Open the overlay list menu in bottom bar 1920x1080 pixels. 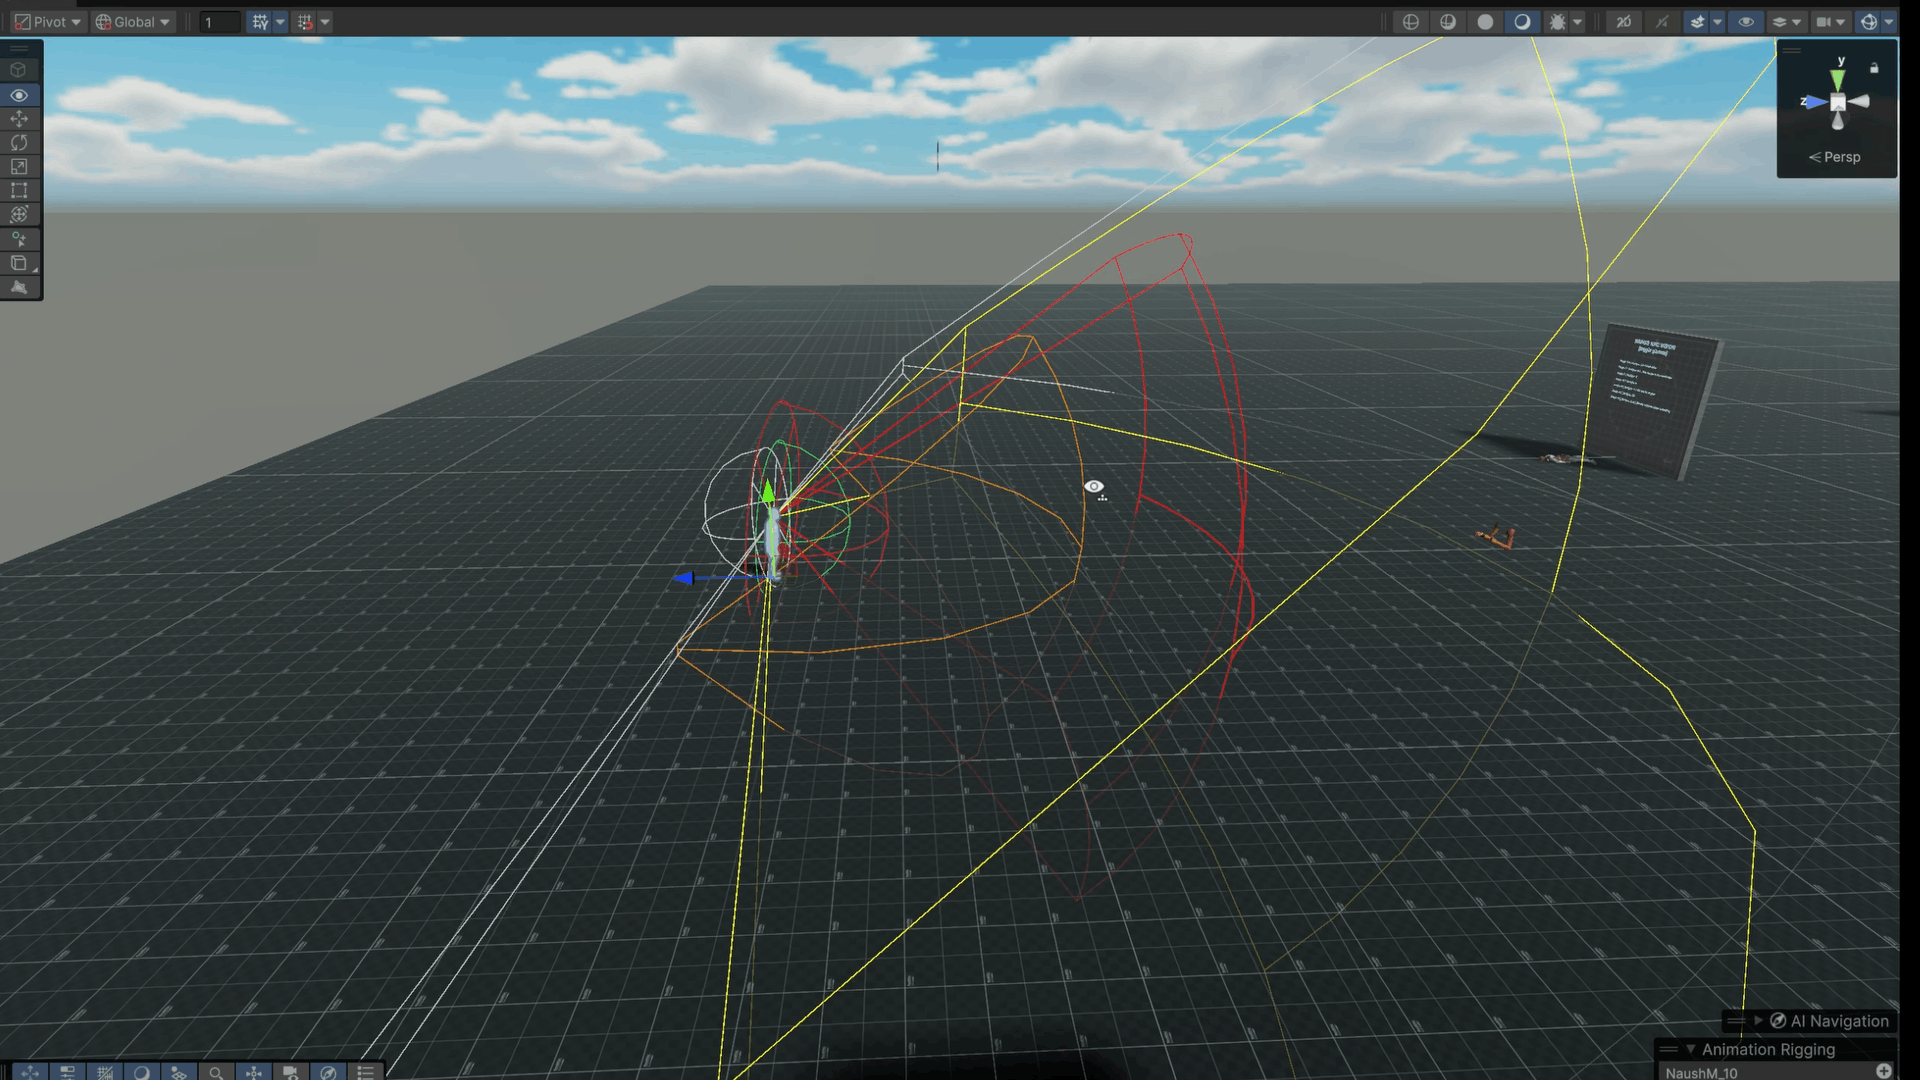coord(365,1072)
